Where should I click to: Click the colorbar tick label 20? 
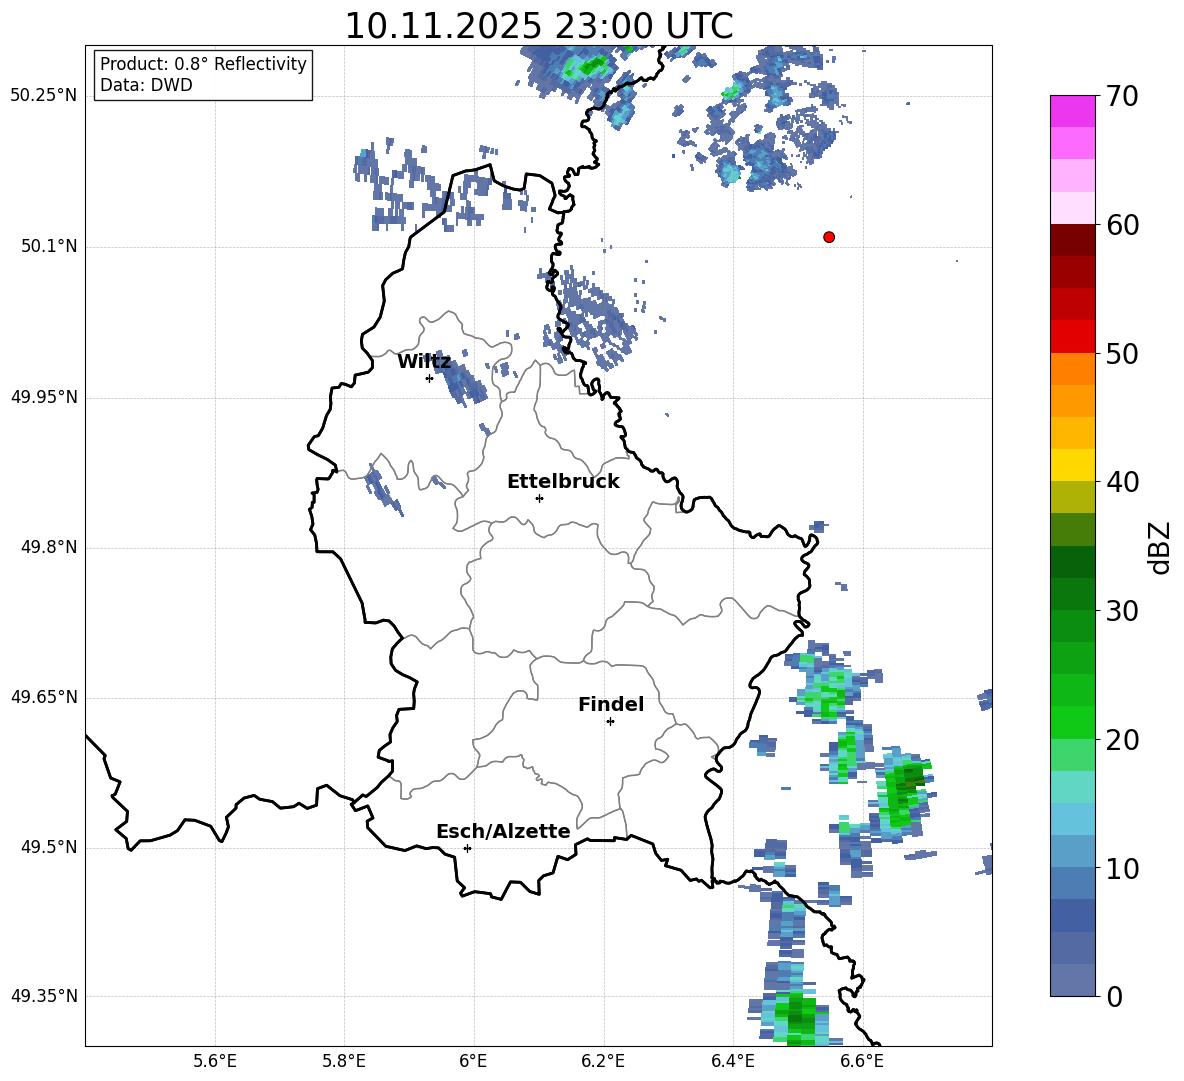[1122, 740]
